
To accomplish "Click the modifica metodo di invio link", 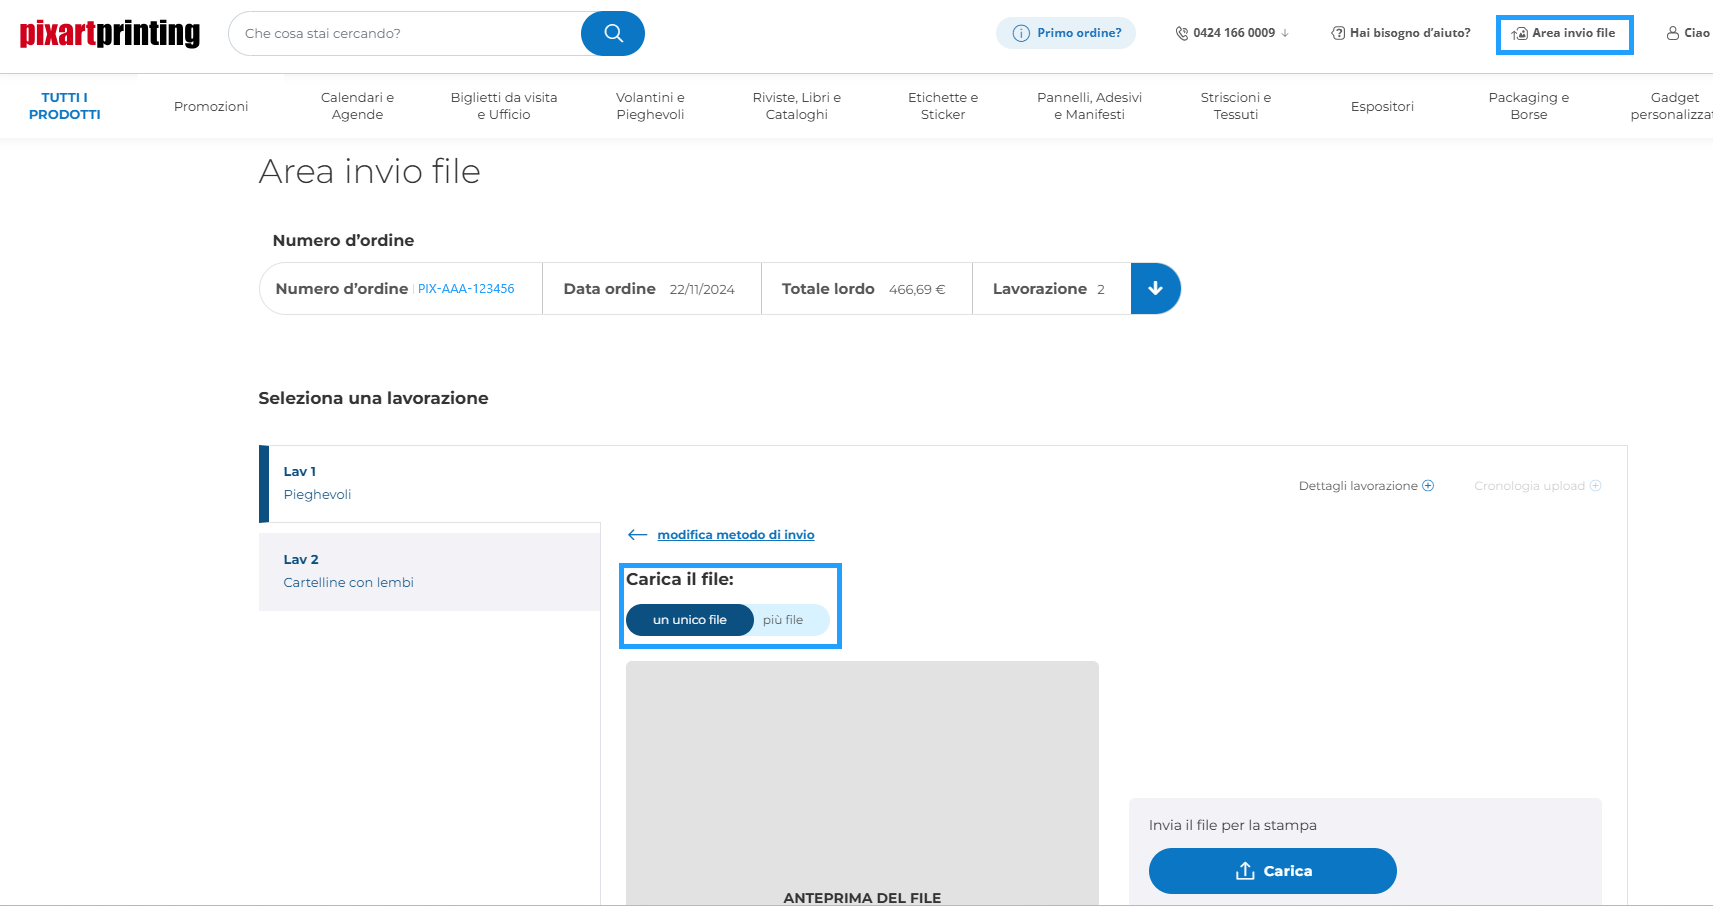I will pos(736,534).
